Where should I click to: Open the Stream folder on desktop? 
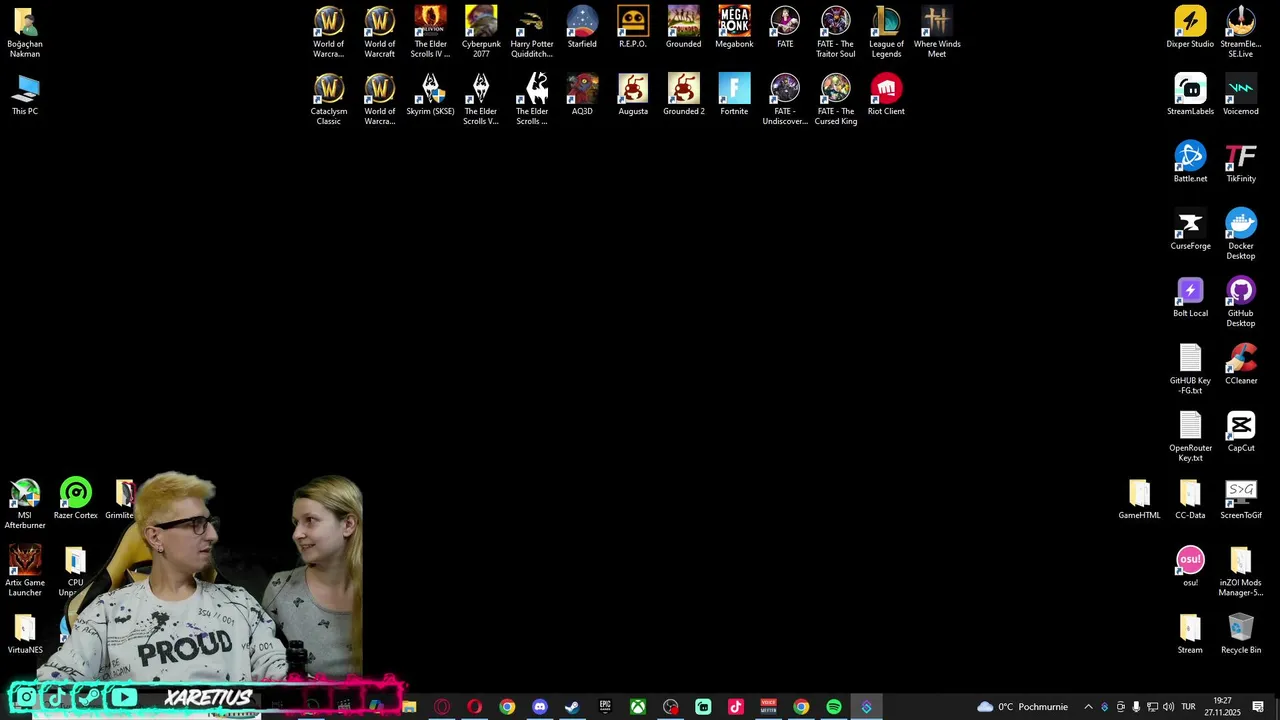pyautogui.click(x=1190, y=632)
